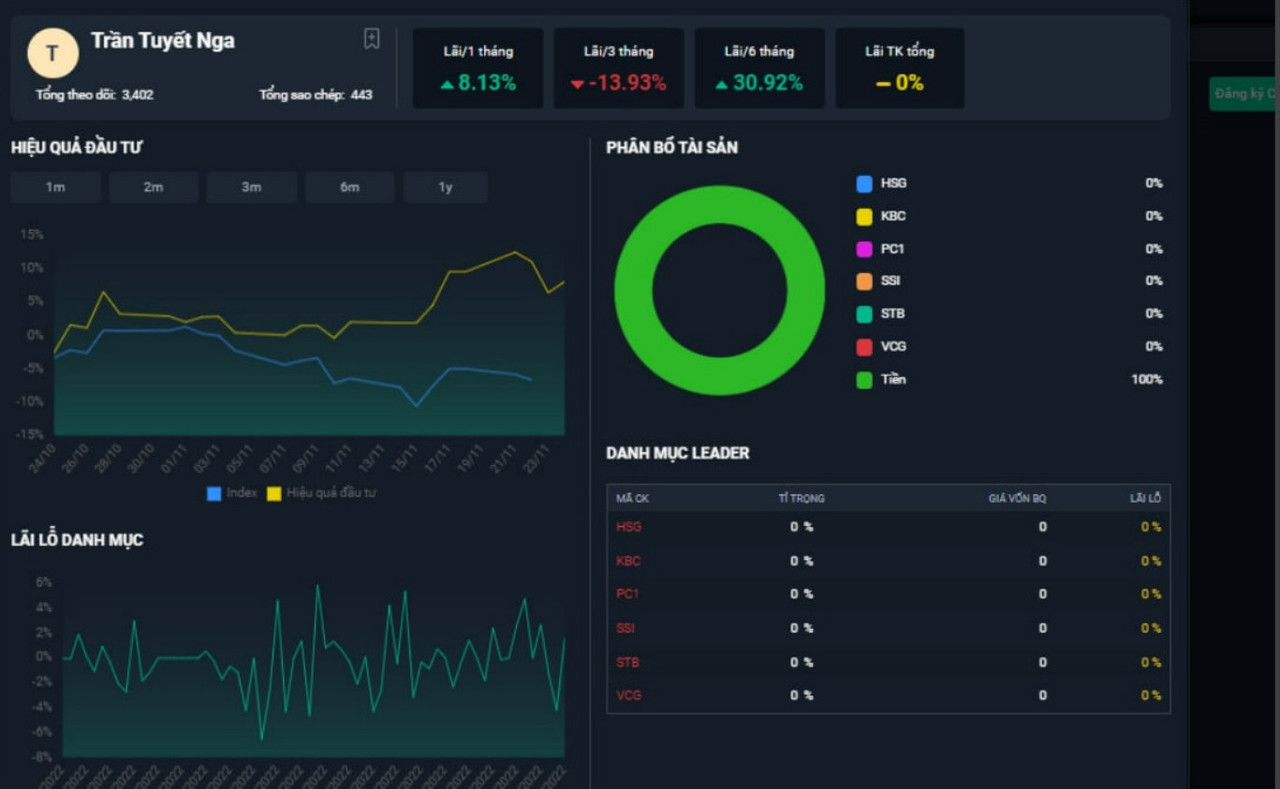Select the 2m performance range

click(153, 187)
